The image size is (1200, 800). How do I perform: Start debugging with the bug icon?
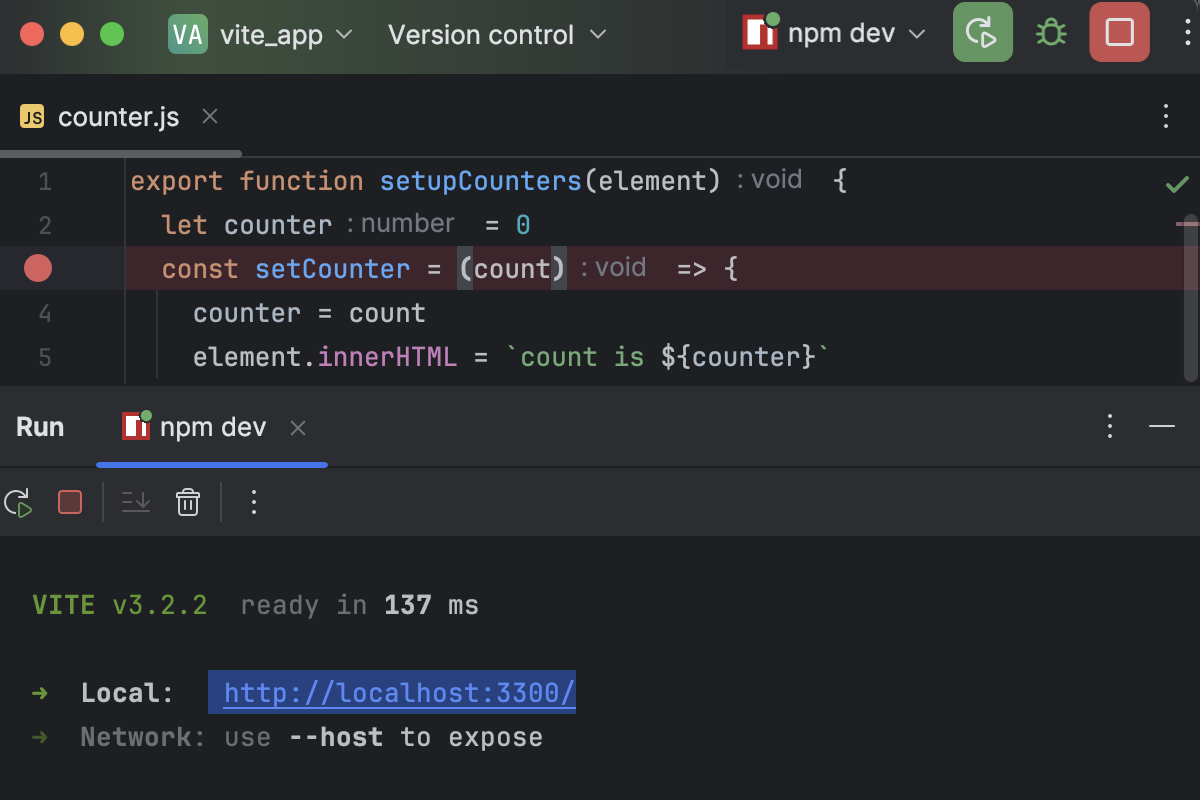pyautogui.click(x=1050, y=32)
